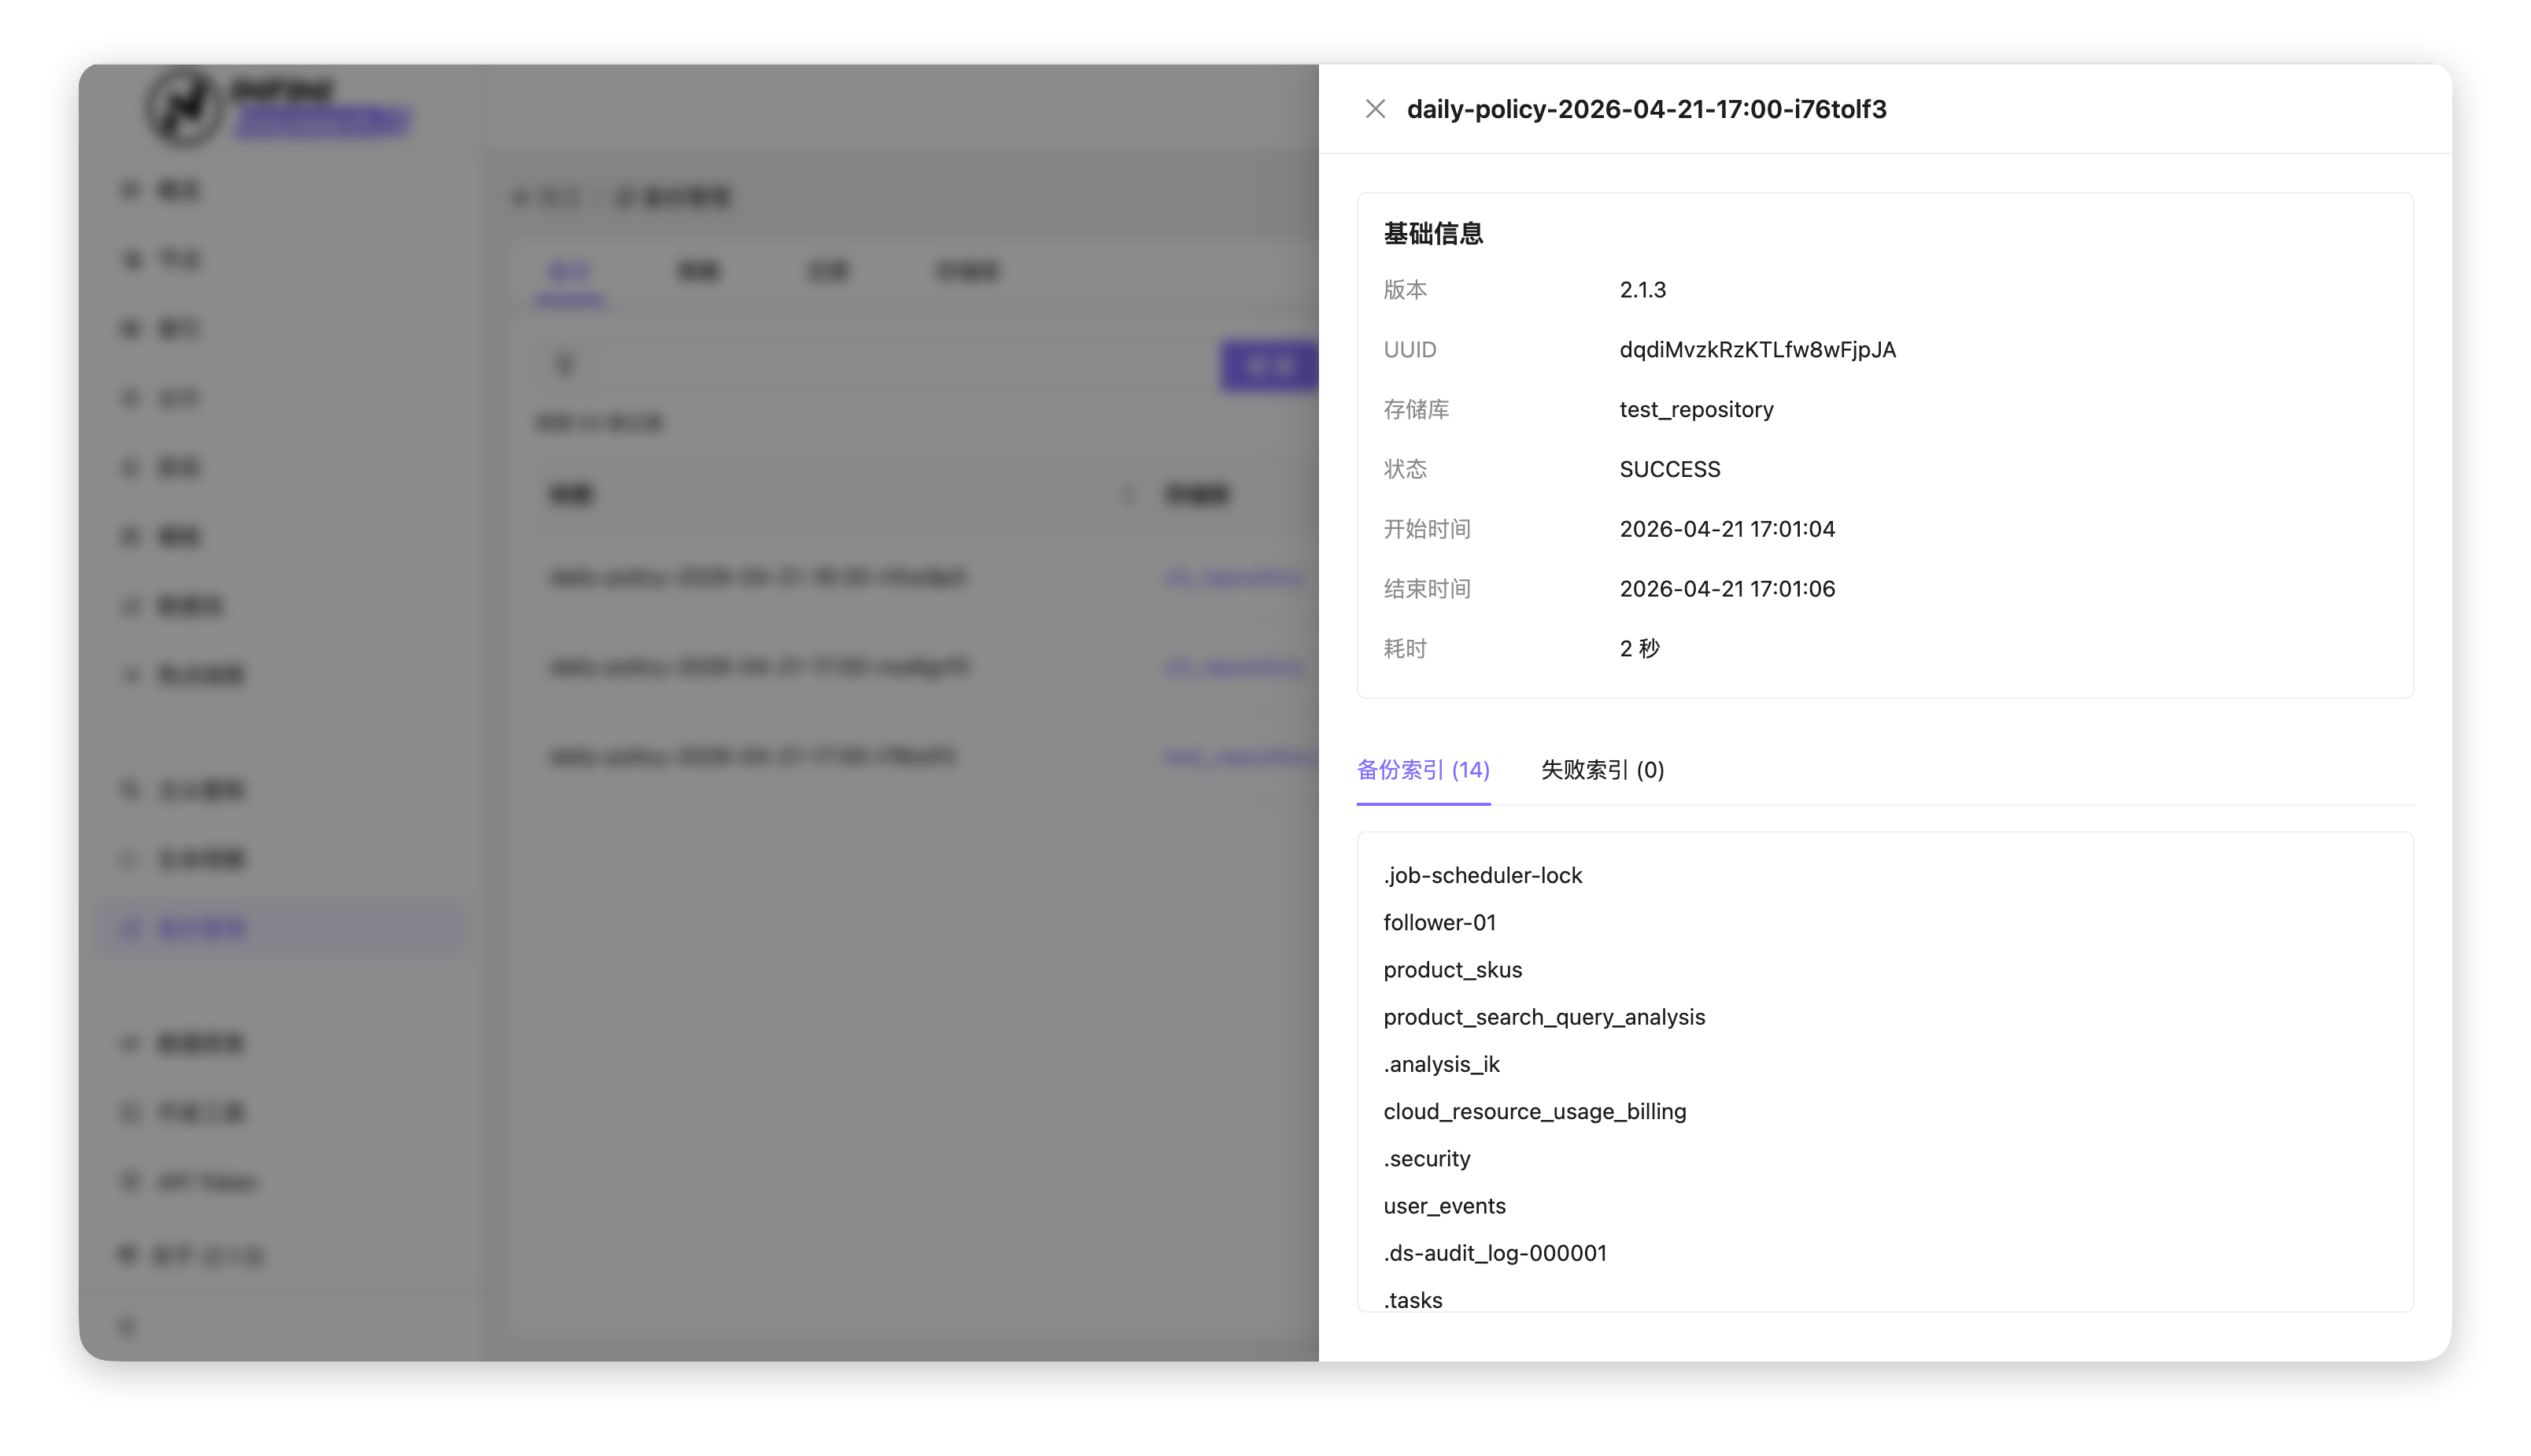Viewport: 2531px width, 1456px height.
Task: Click the drawer title daily-policy-2026-04-21-17:00-i76tolf3
Action: click(x=1646, y=109)
